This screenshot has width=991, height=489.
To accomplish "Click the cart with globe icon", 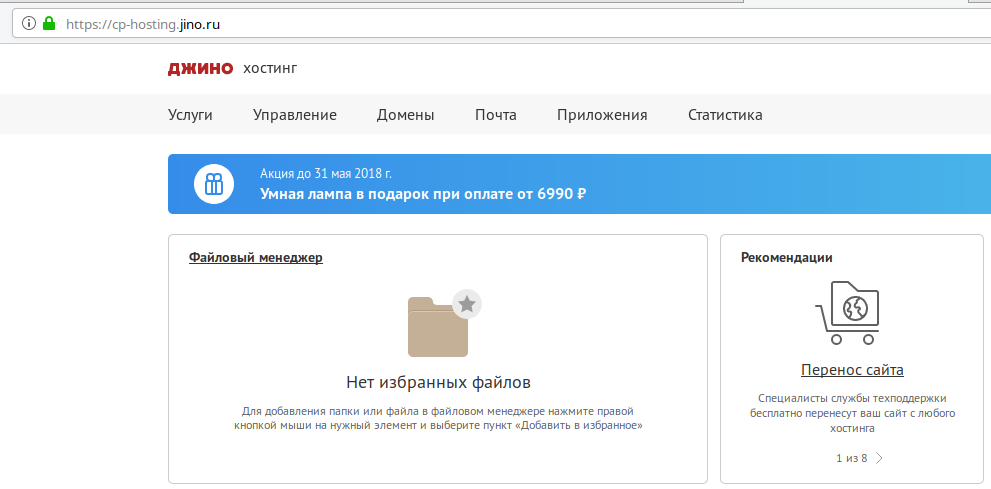I will click(x=848, y=312).
